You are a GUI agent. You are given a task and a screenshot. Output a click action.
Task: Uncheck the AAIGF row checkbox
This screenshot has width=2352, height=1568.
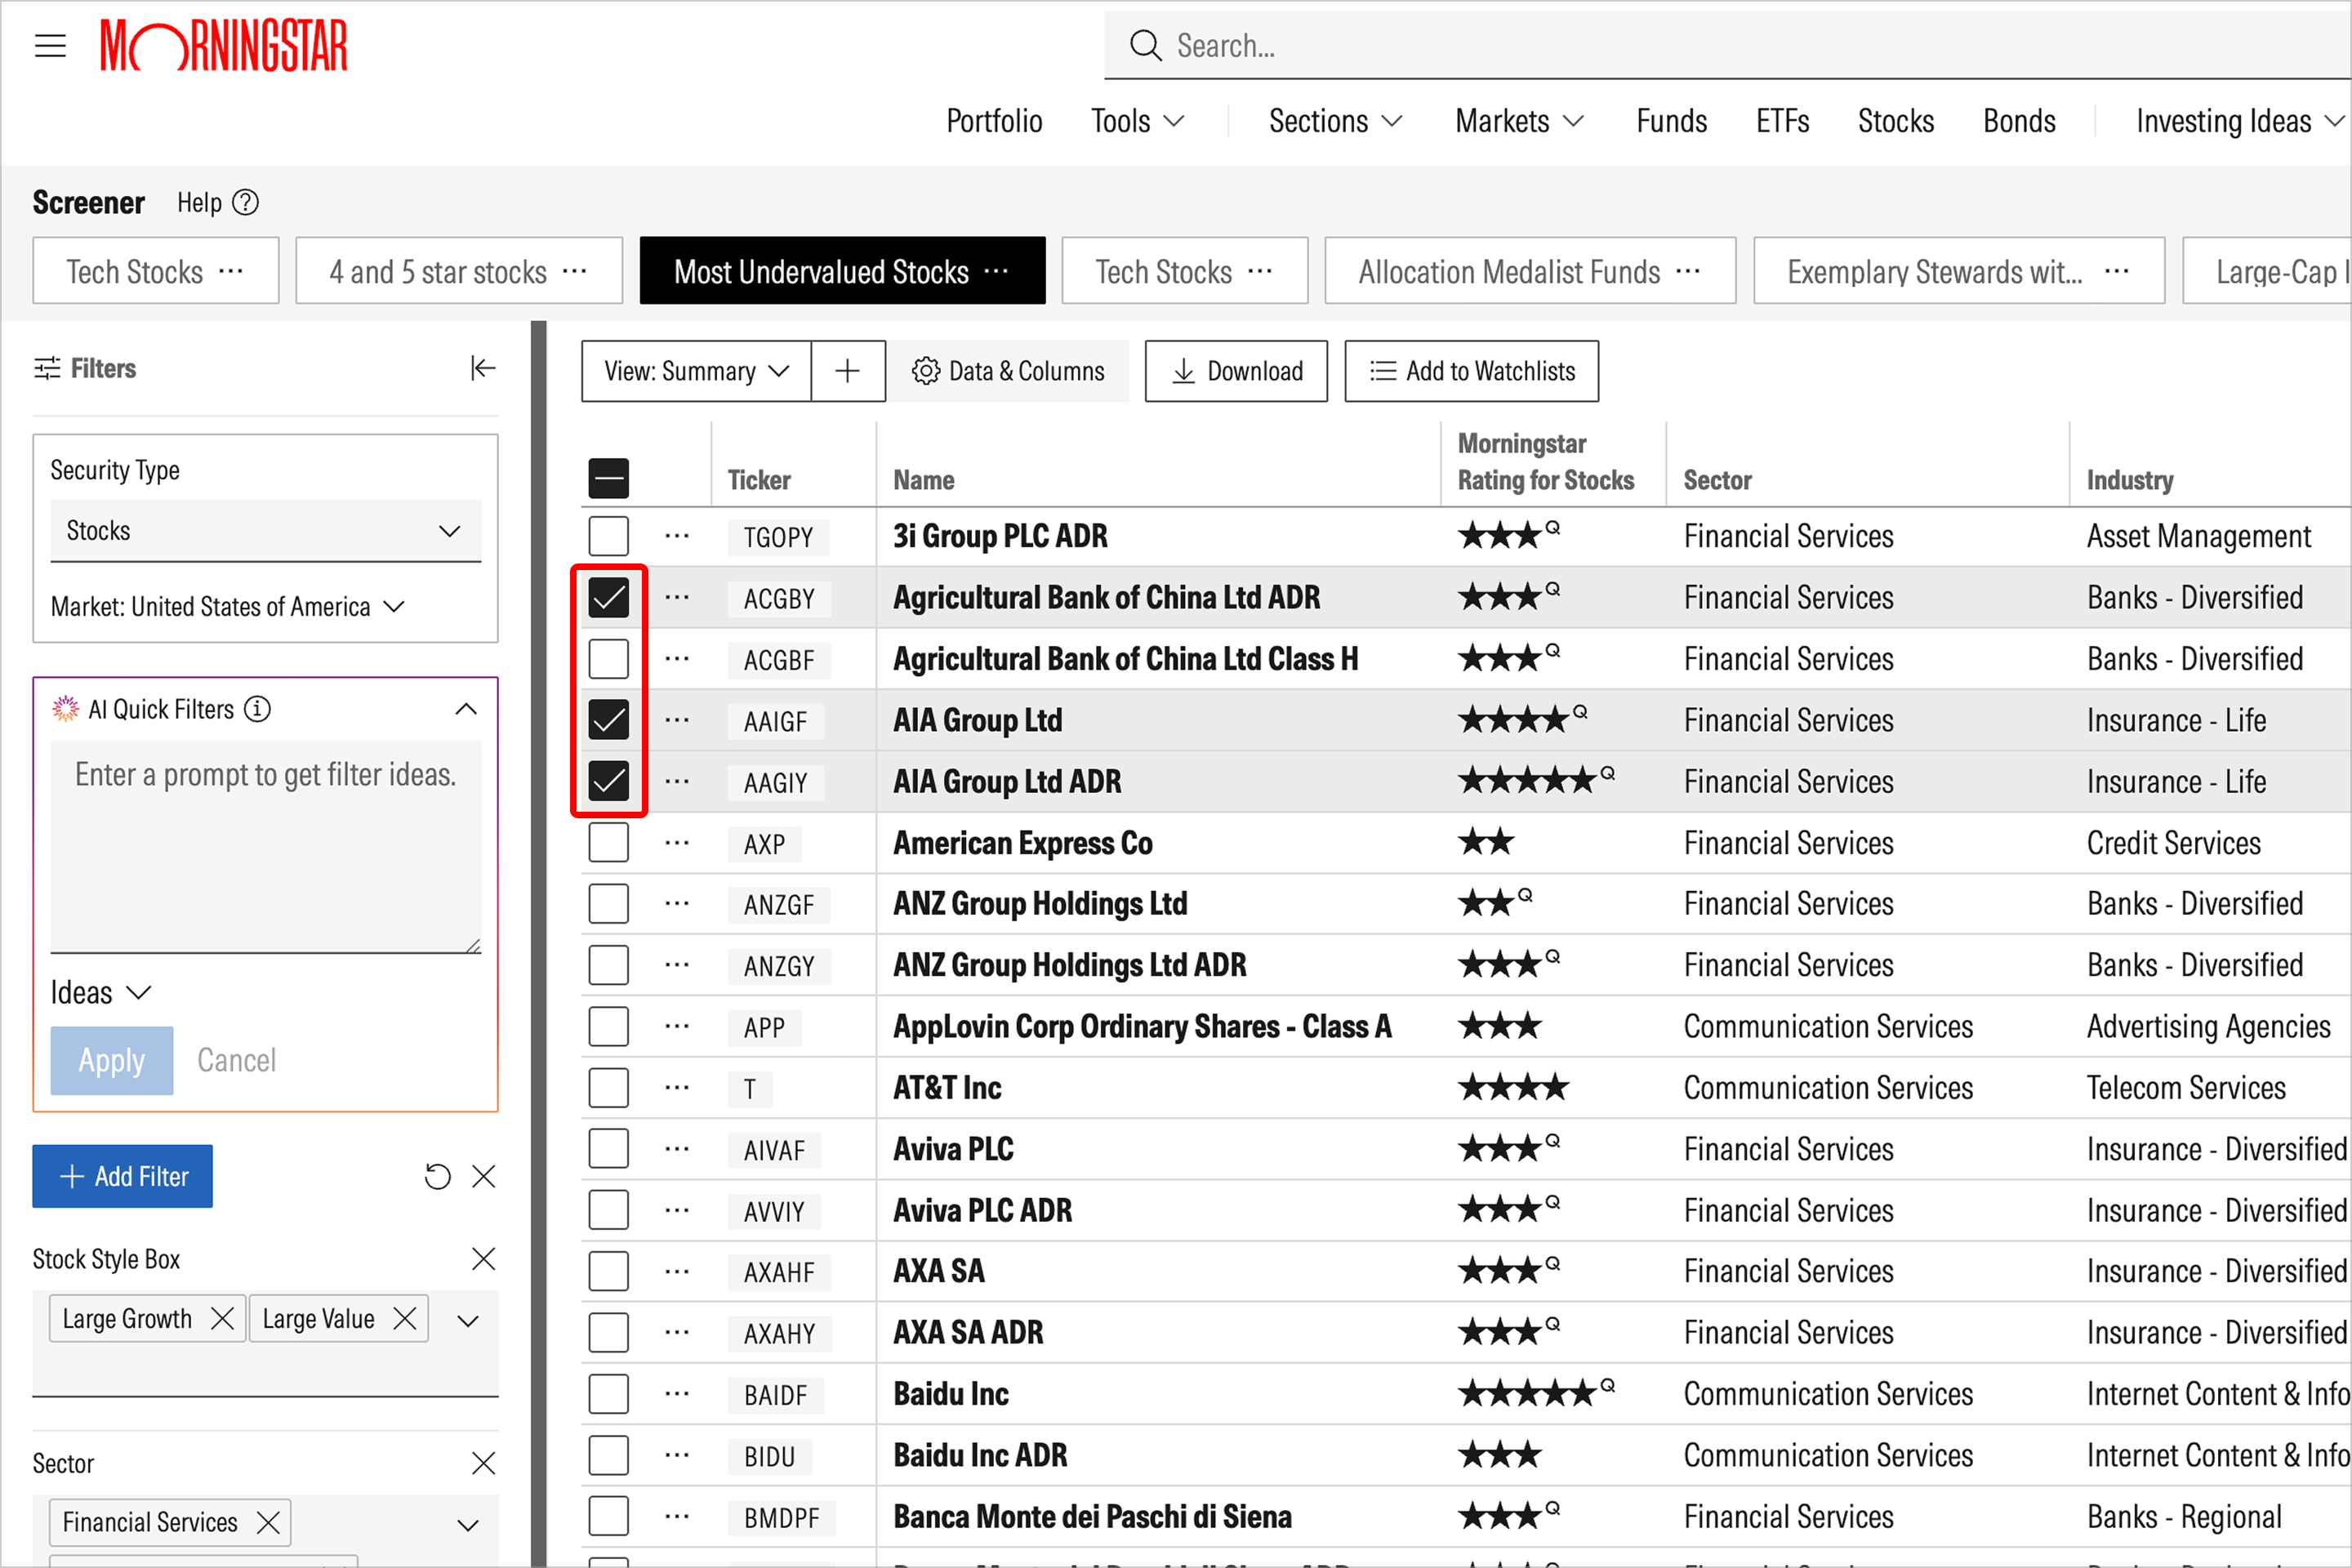coord(608,720)
